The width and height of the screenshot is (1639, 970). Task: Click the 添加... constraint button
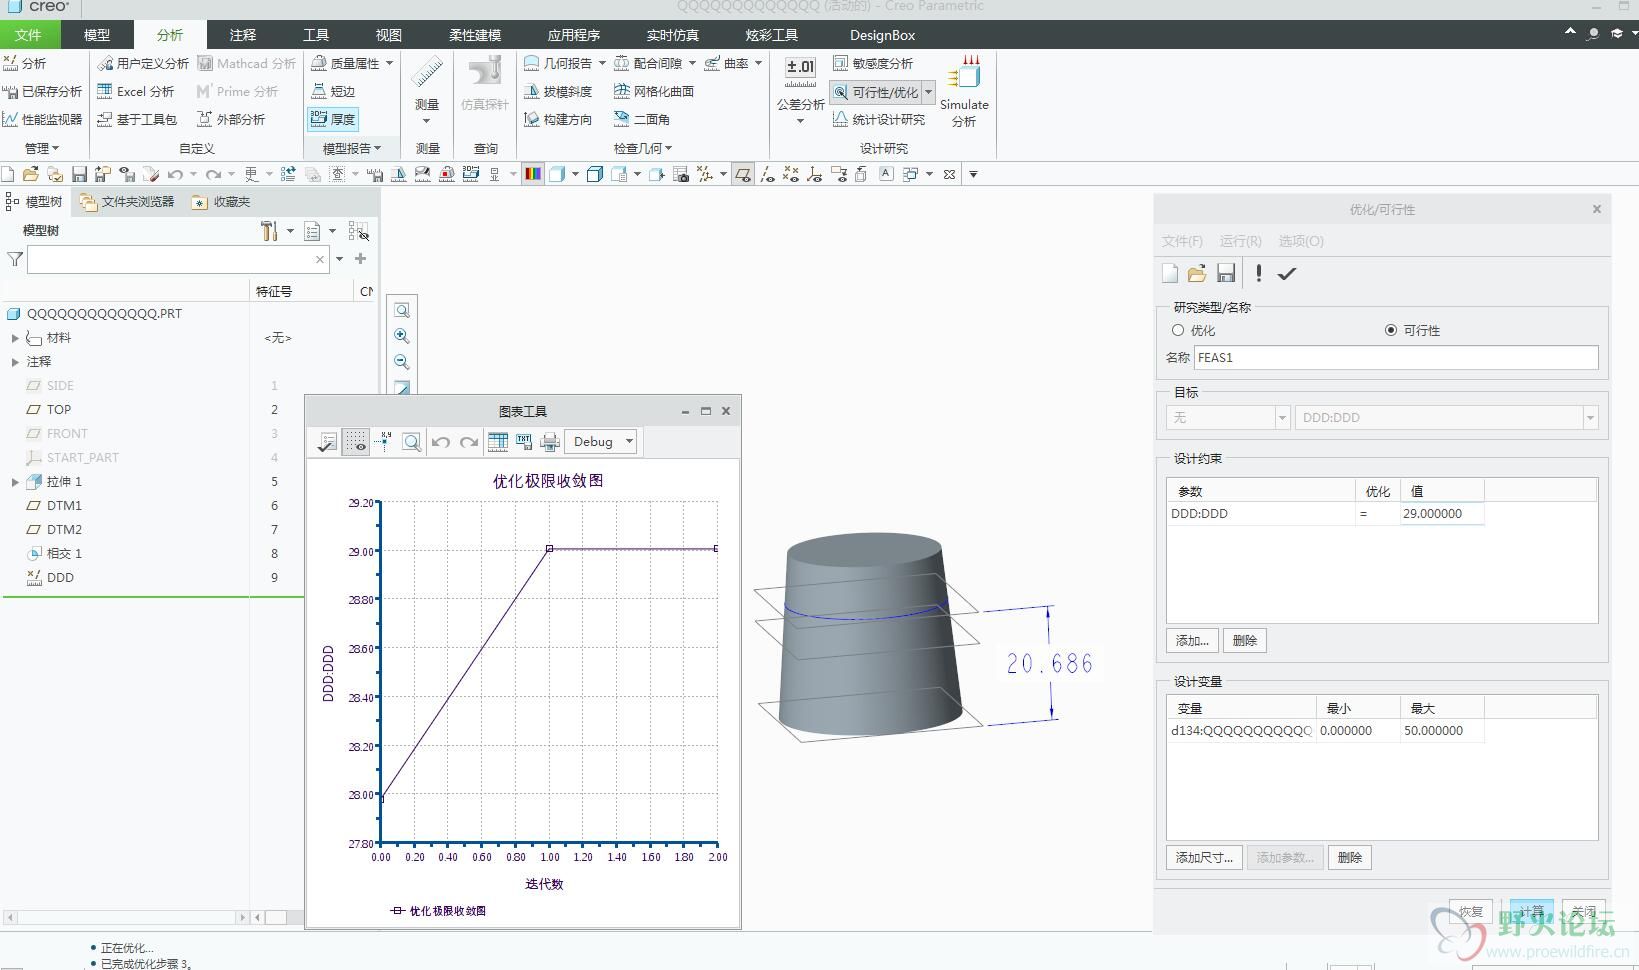coord(1192,641)
